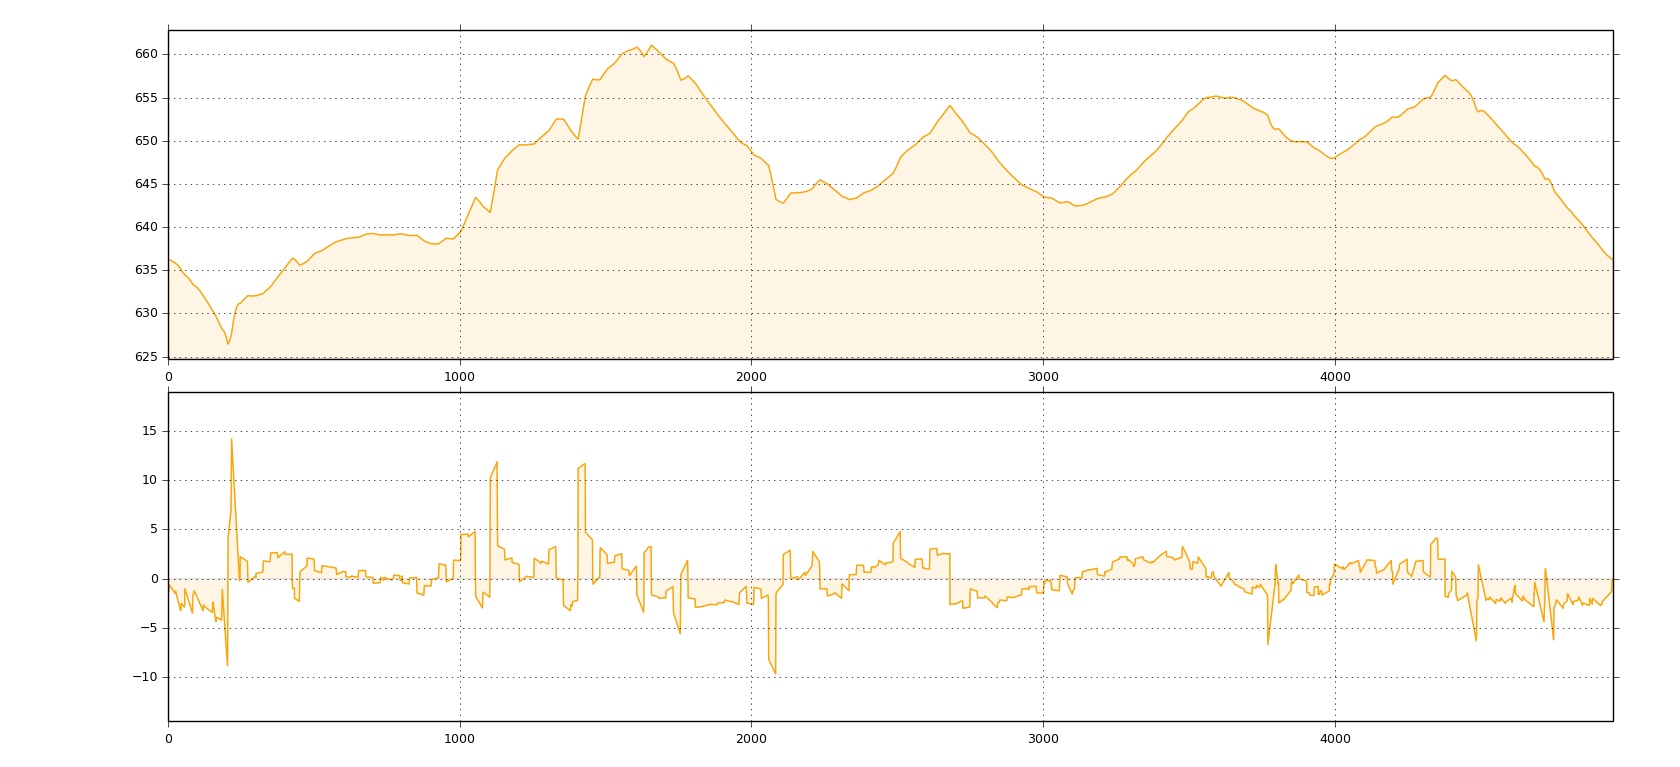
Task: Click the 2000 x-axis label under the lower chart
Action: [751, 739]
